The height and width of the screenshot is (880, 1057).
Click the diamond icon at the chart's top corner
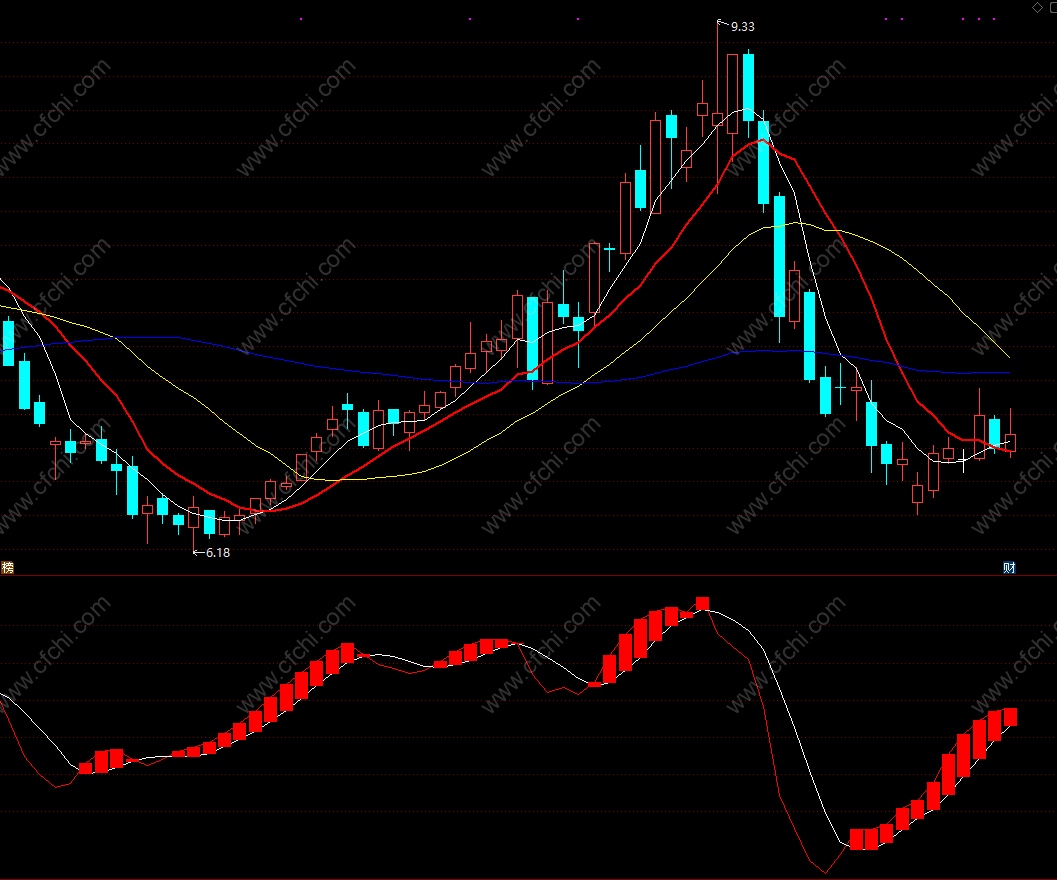coord(1037,7)
